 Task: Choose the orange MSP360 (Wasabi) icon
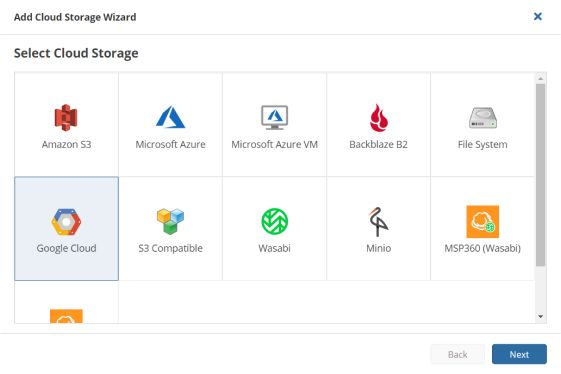coord(483,222)
